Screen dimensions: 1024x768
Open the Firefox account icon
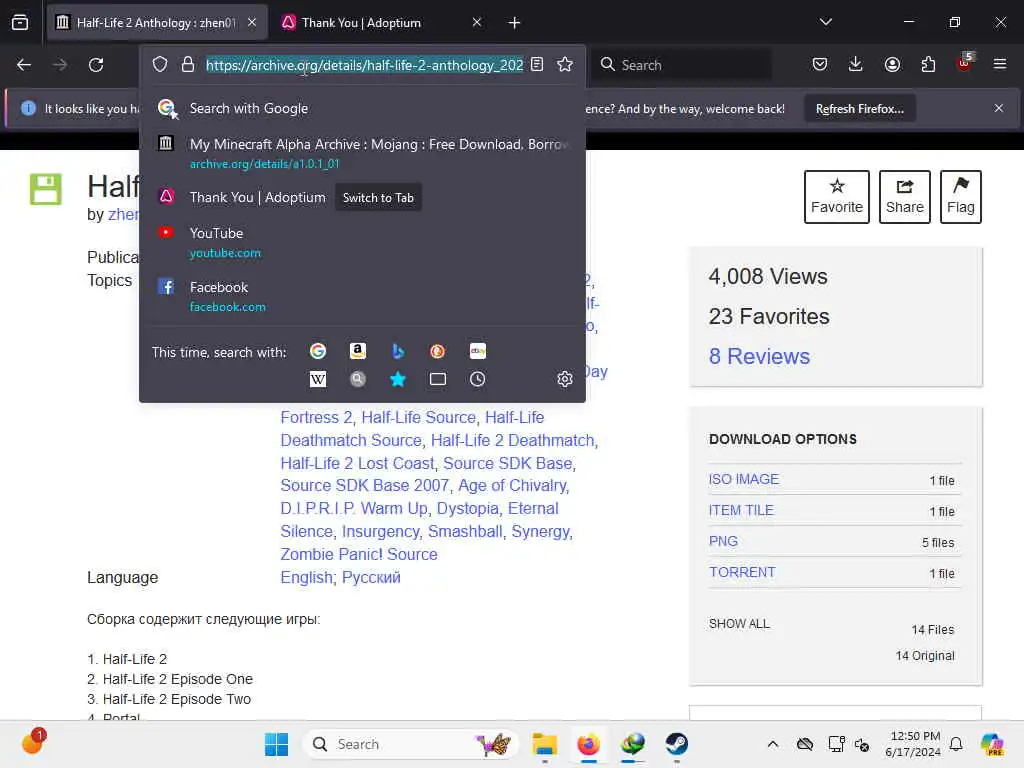[892, 65]
